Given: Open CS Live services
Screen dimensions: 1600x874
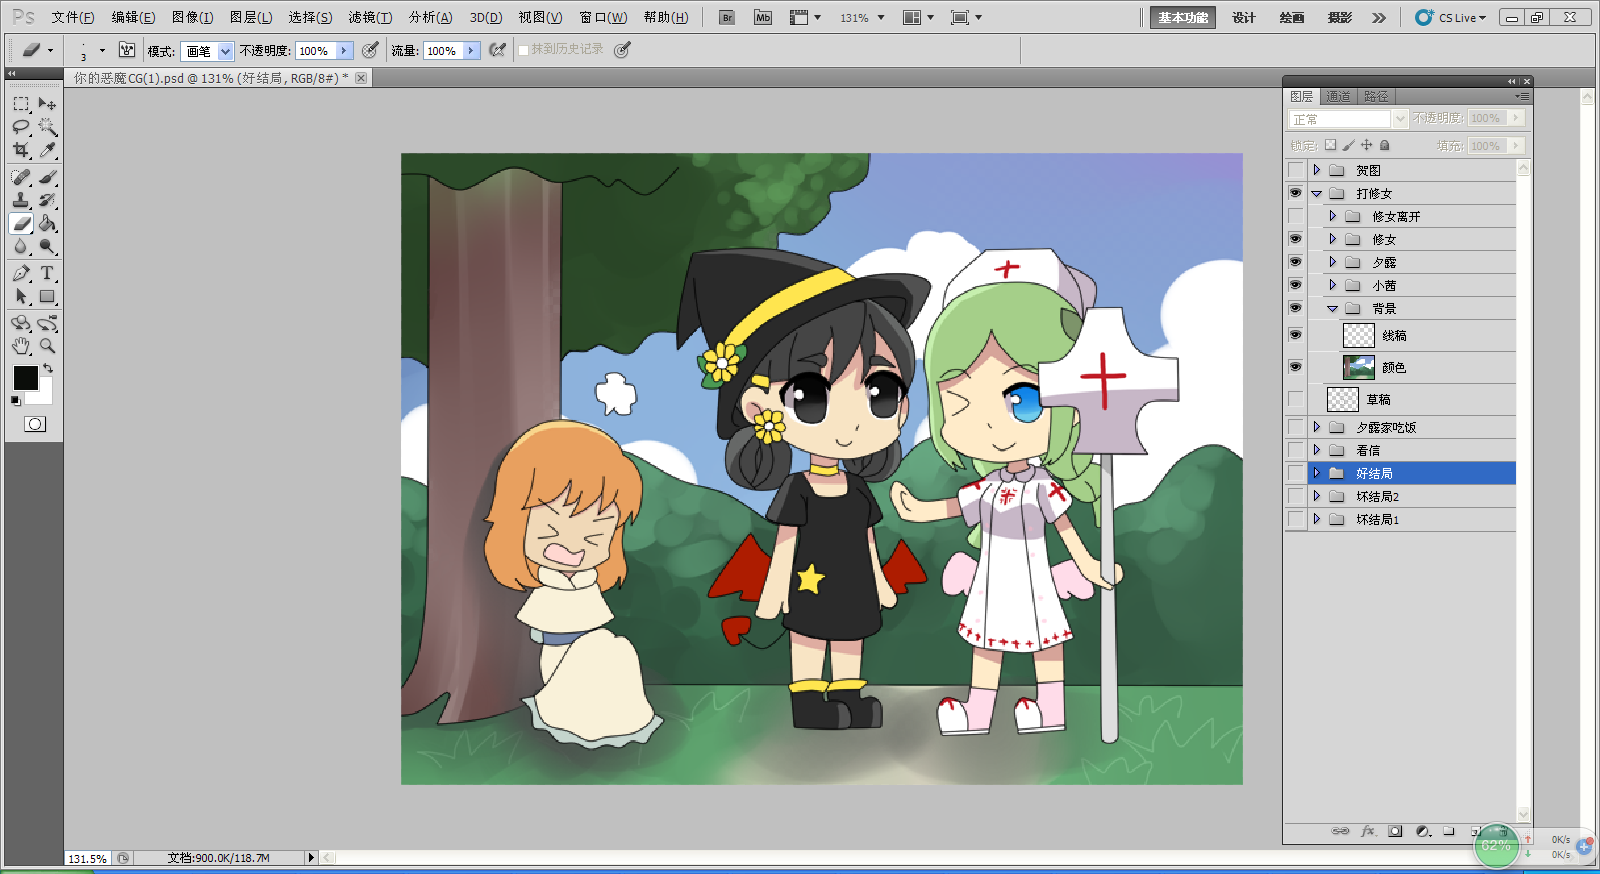Looking at the screenshot, I should 1451,18.
